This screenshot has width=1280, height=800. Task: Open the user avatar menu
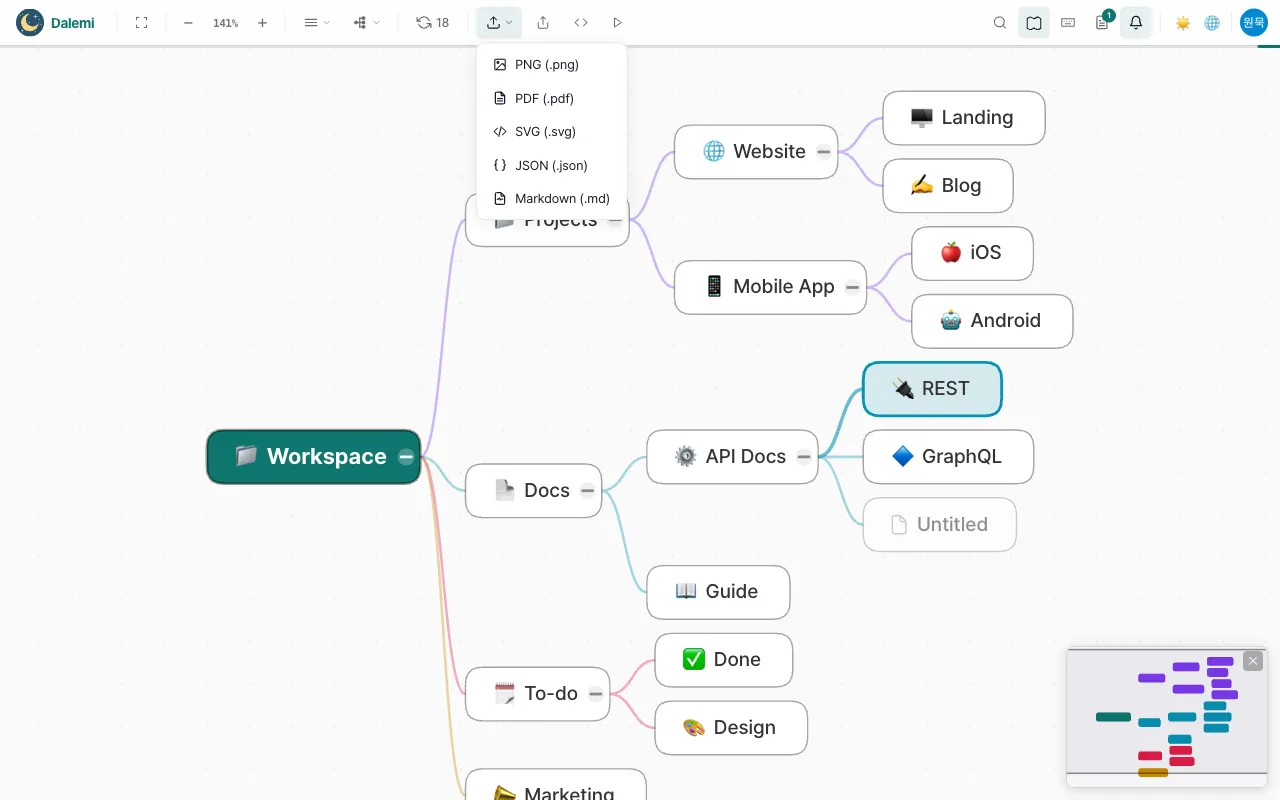coord(1254,22)
